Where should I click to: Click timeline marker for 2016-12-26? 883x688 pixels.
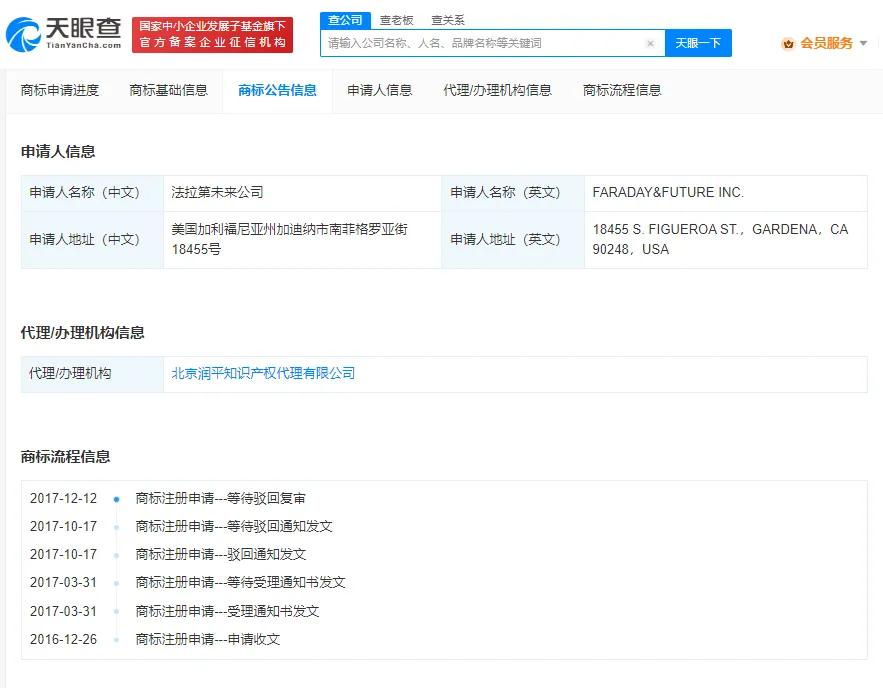117,640
